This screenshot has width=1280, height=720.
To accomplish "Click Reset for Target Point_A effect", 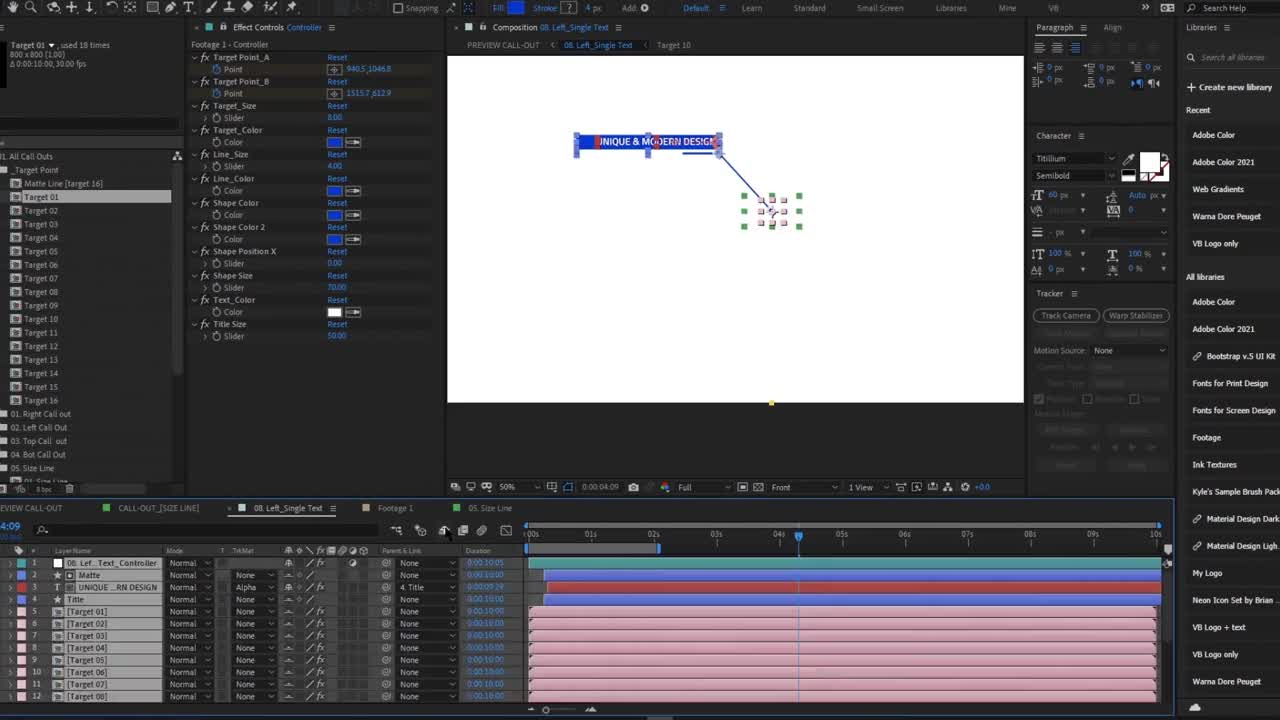I will coord(337,57).
